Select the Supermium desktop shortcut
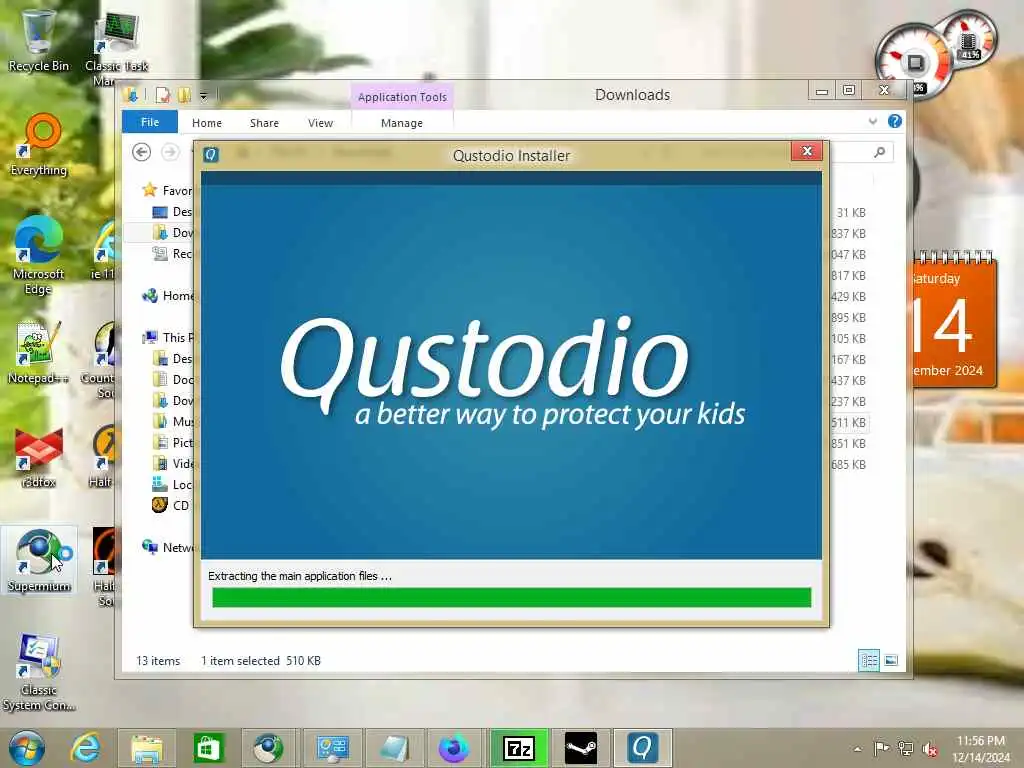The height and width of the screenshot is (768, 1024). point(39,560)
